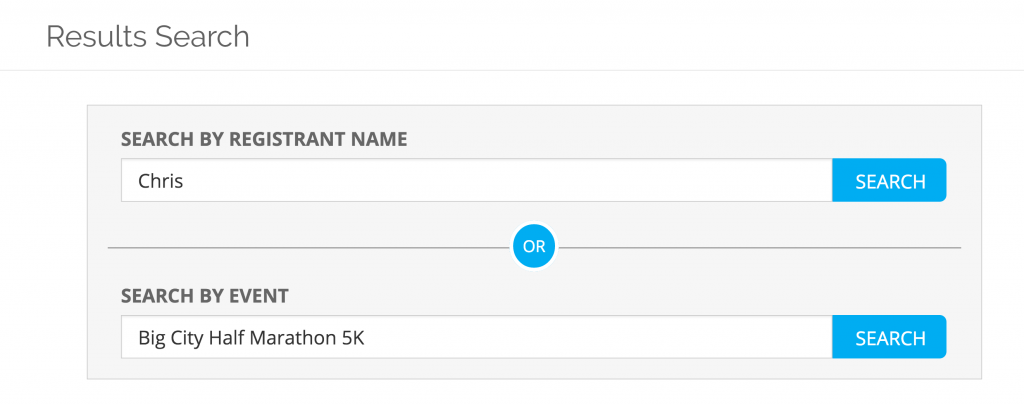Focus the Search By Event input field
This screenshot has width=1024, height=405.
pos(476,338)
